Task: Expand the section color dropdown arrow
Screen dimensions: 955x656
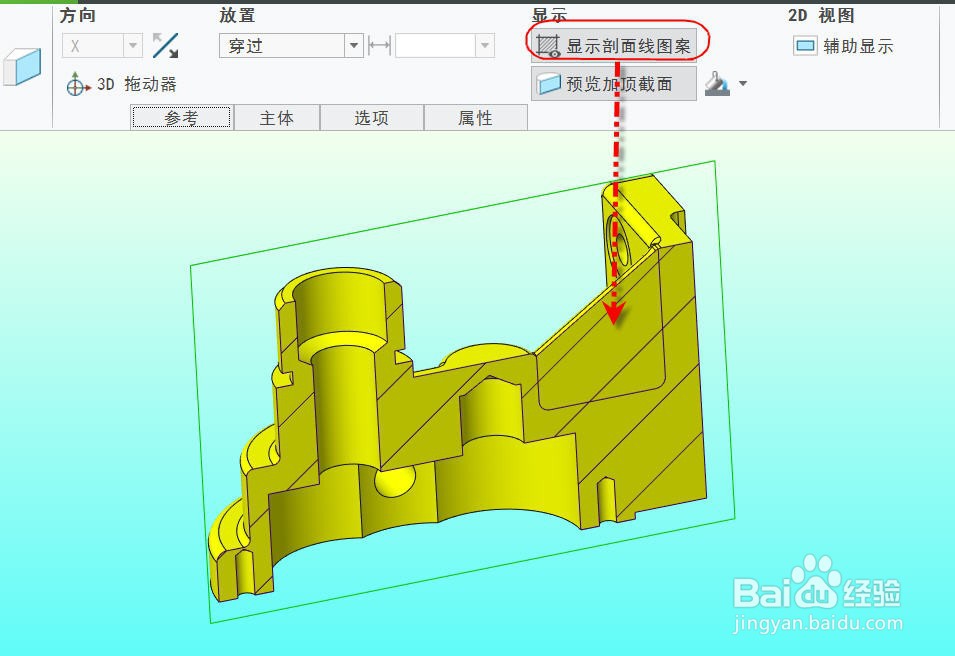Action: [743, 83]
